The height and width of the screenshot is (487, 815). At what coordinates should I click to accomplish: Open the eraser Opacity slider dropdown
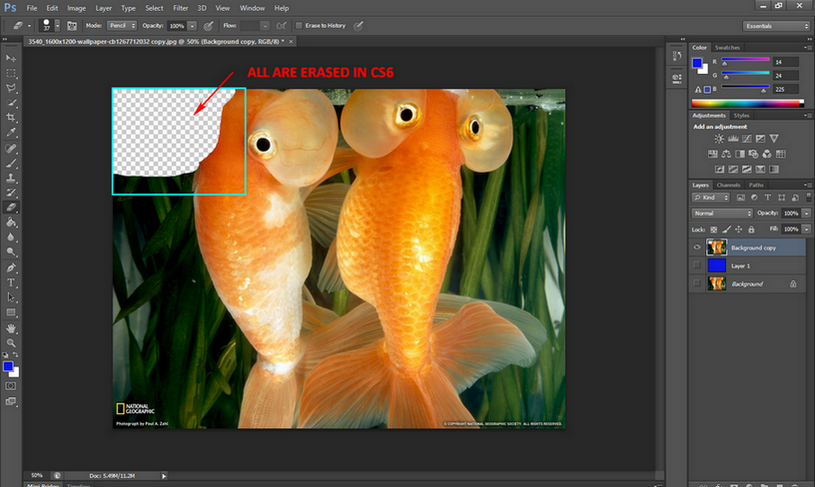pyautogui.click(x=192, y=25)
